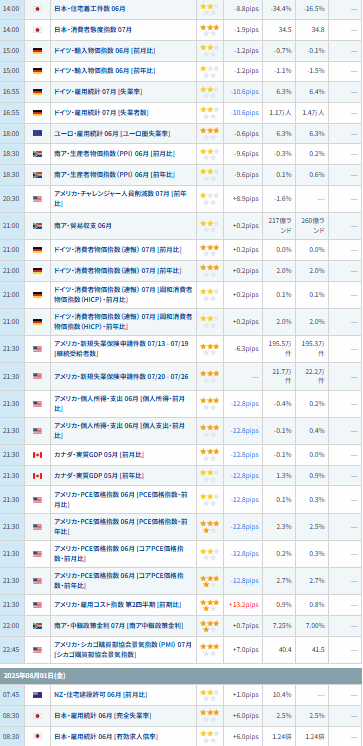Click US flag beside チャレンジャー人員削減数 07月
The width and height of the screenshot is (363, 746).
point(38,199)
